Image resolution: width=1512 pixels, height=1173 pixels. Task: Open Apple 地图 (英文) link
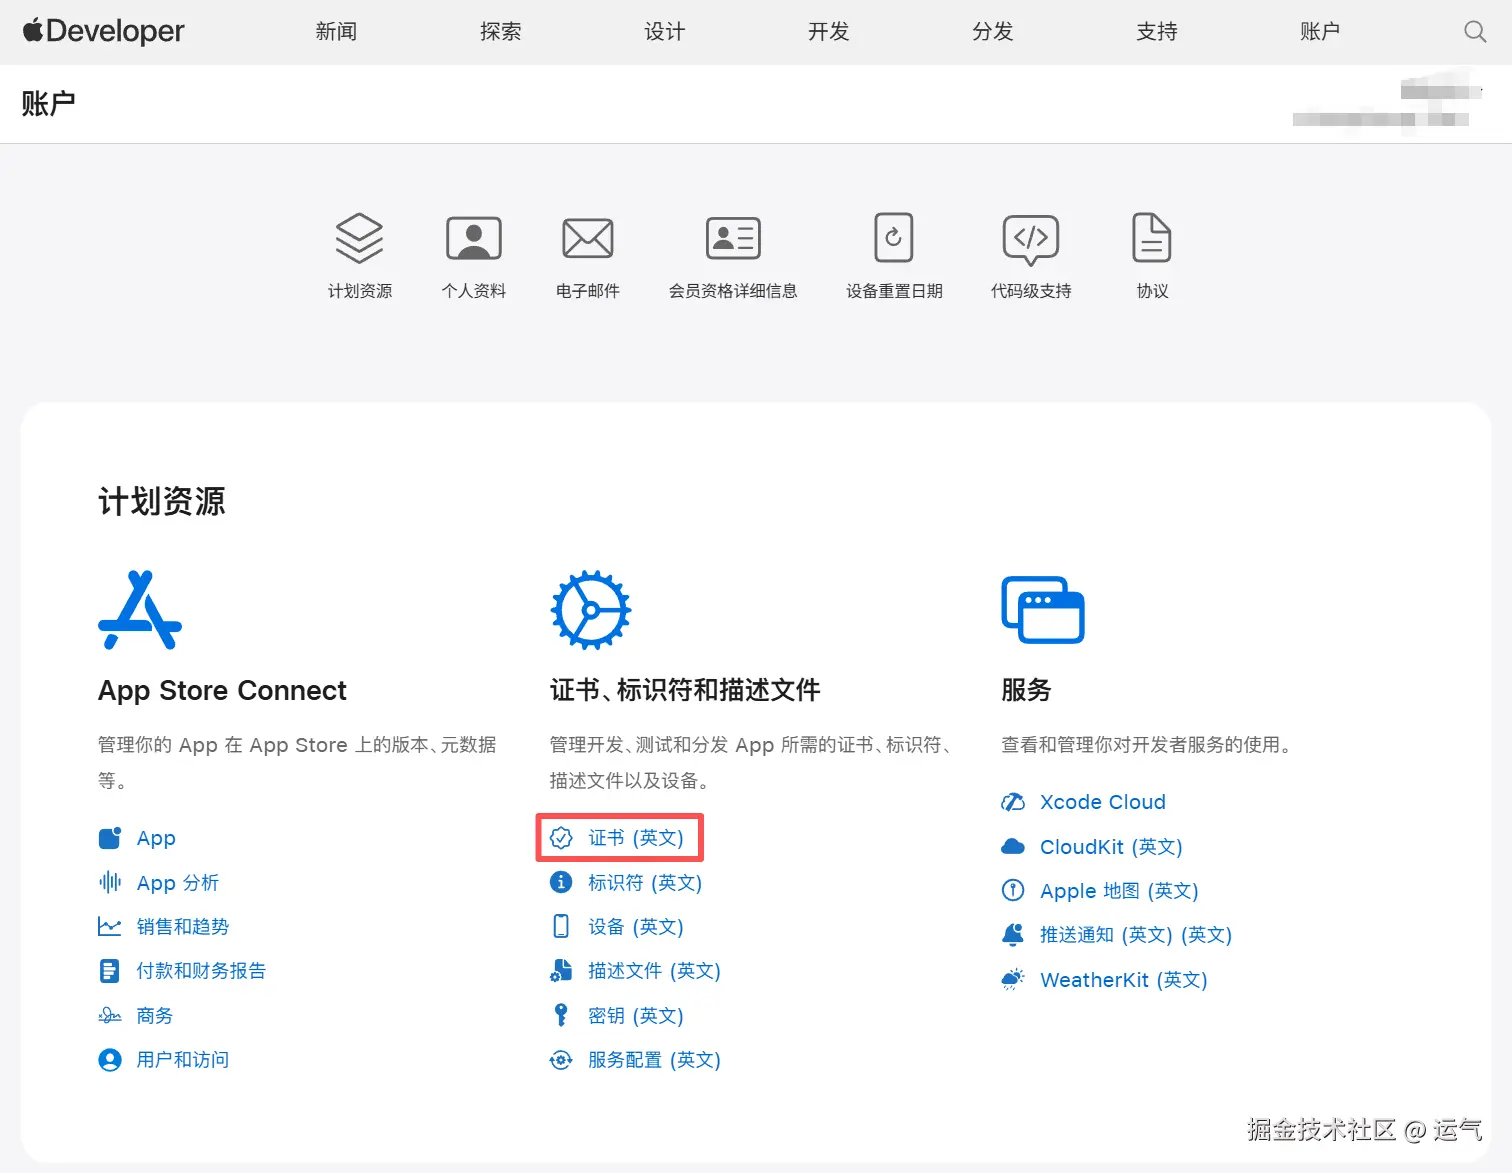coord(1119,891)
